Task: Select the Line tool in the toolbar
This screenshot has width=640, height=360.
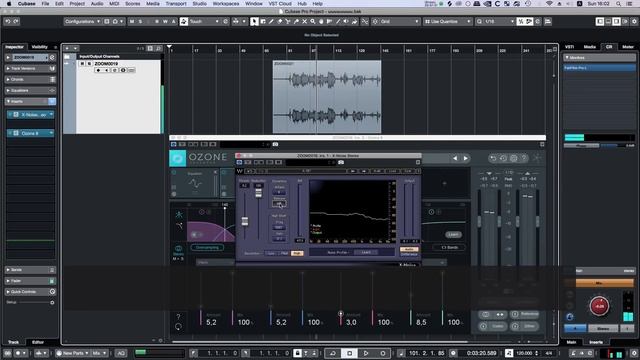Action: (x=338, y=21)
